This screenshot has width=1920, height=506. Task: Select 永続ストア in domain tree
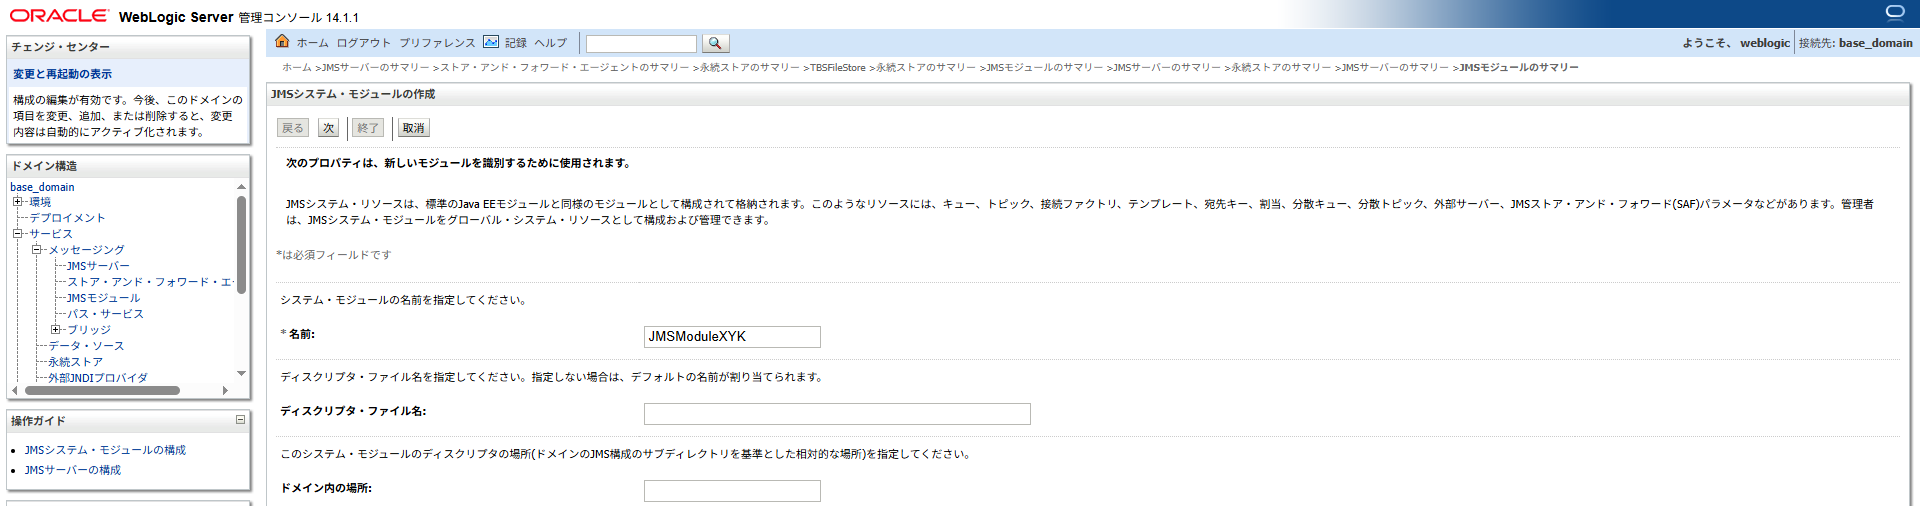pos(76,362)
